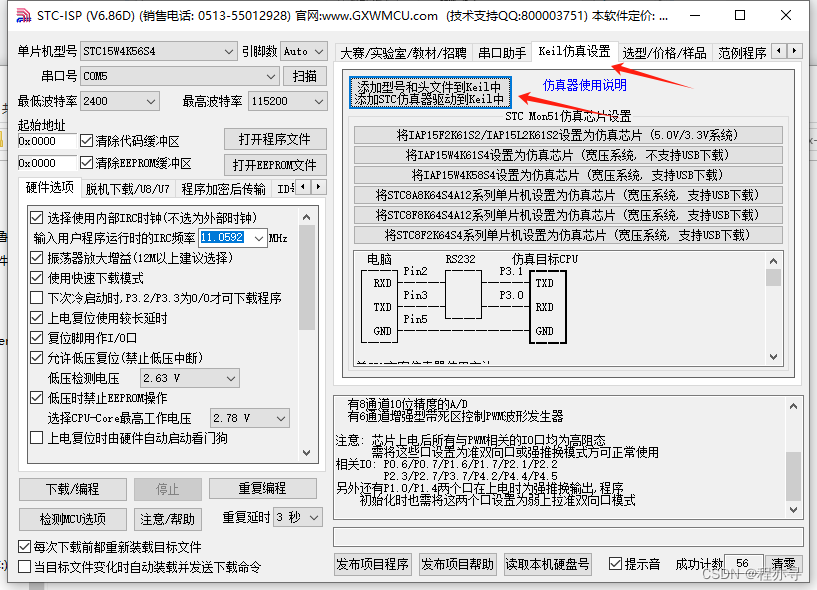Click 打开EEPROM文件 button
The image size is (817, 590).
point(275,165)
